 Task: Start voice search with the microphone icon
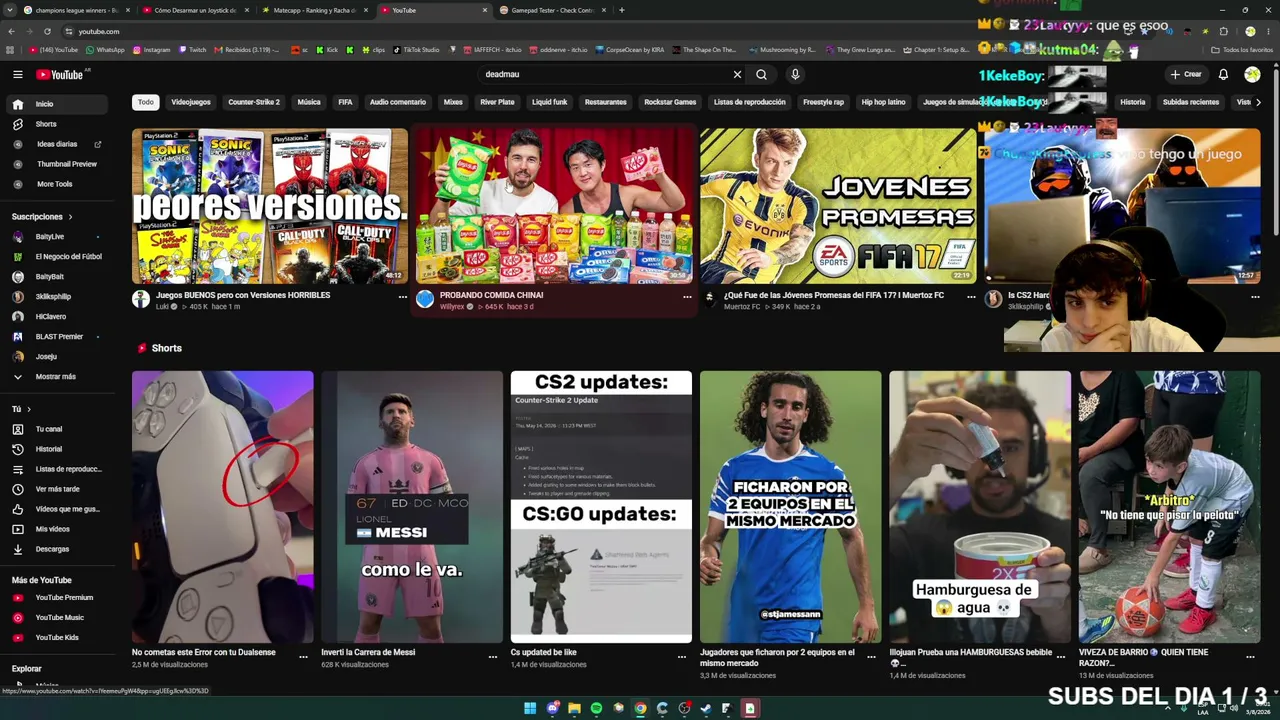coord(795,74)
